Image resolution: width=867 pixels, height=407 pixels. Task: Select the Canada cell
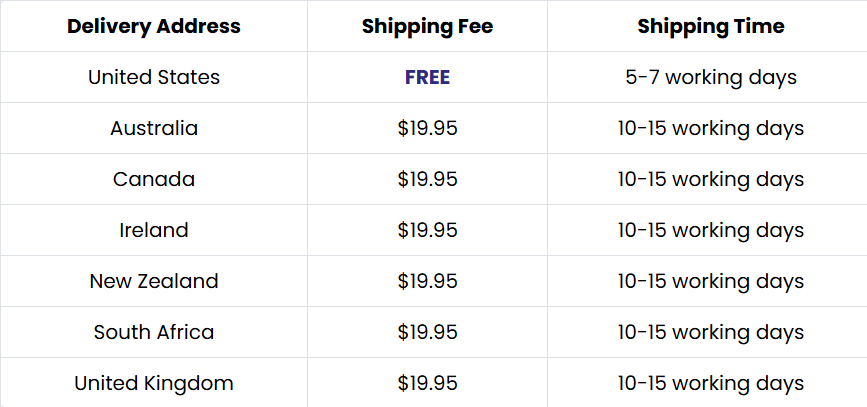click(154, 179)
